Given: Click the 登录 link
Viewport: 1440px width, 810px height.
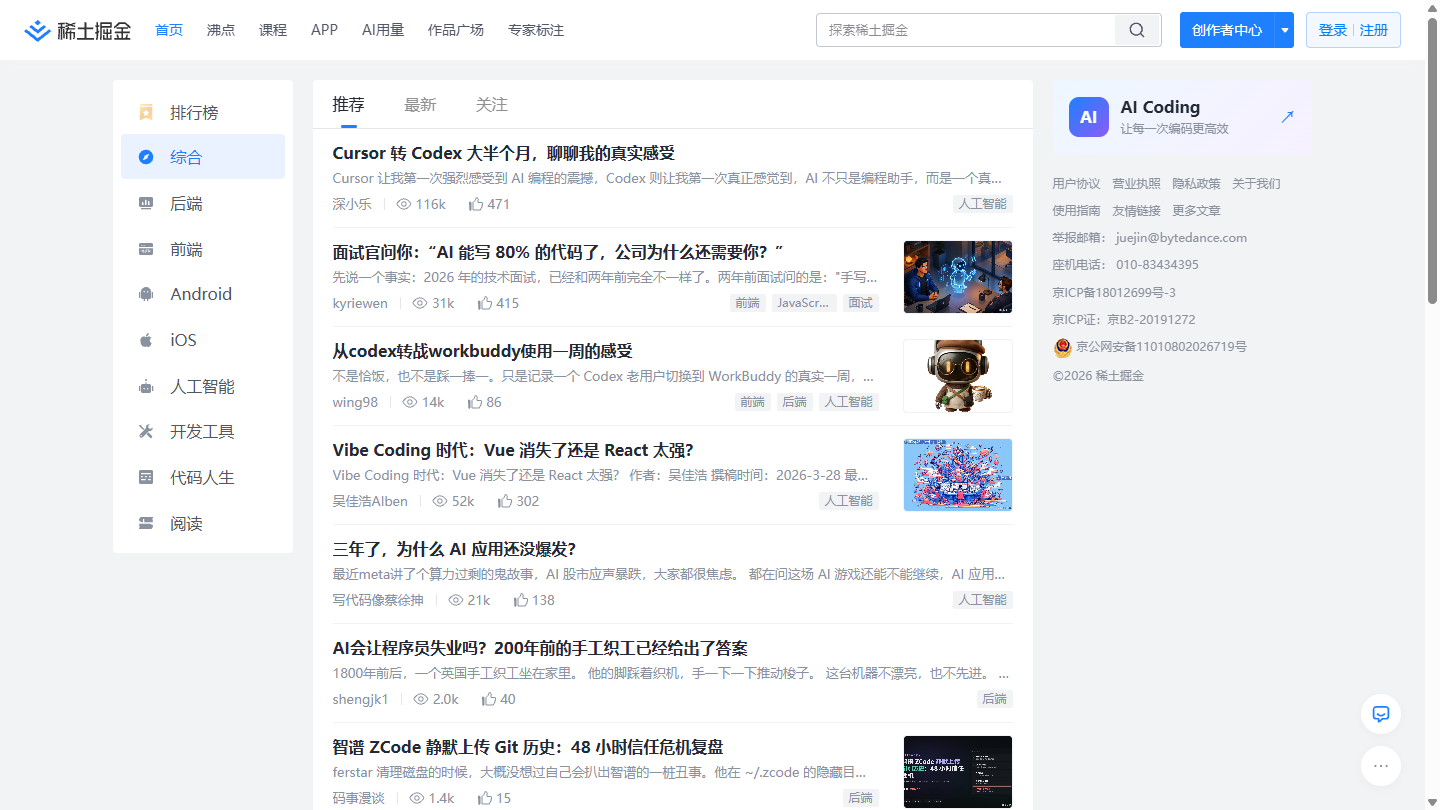Looking at the screenshot, I should click(1333, 30).
